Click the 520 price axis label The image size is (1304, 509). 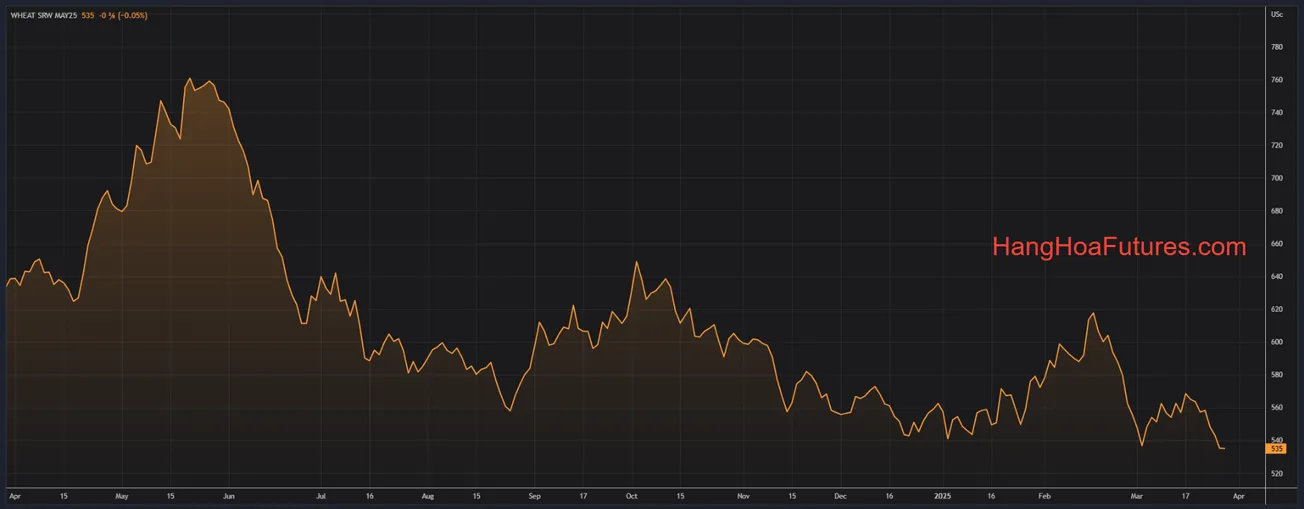[1277, 473]
